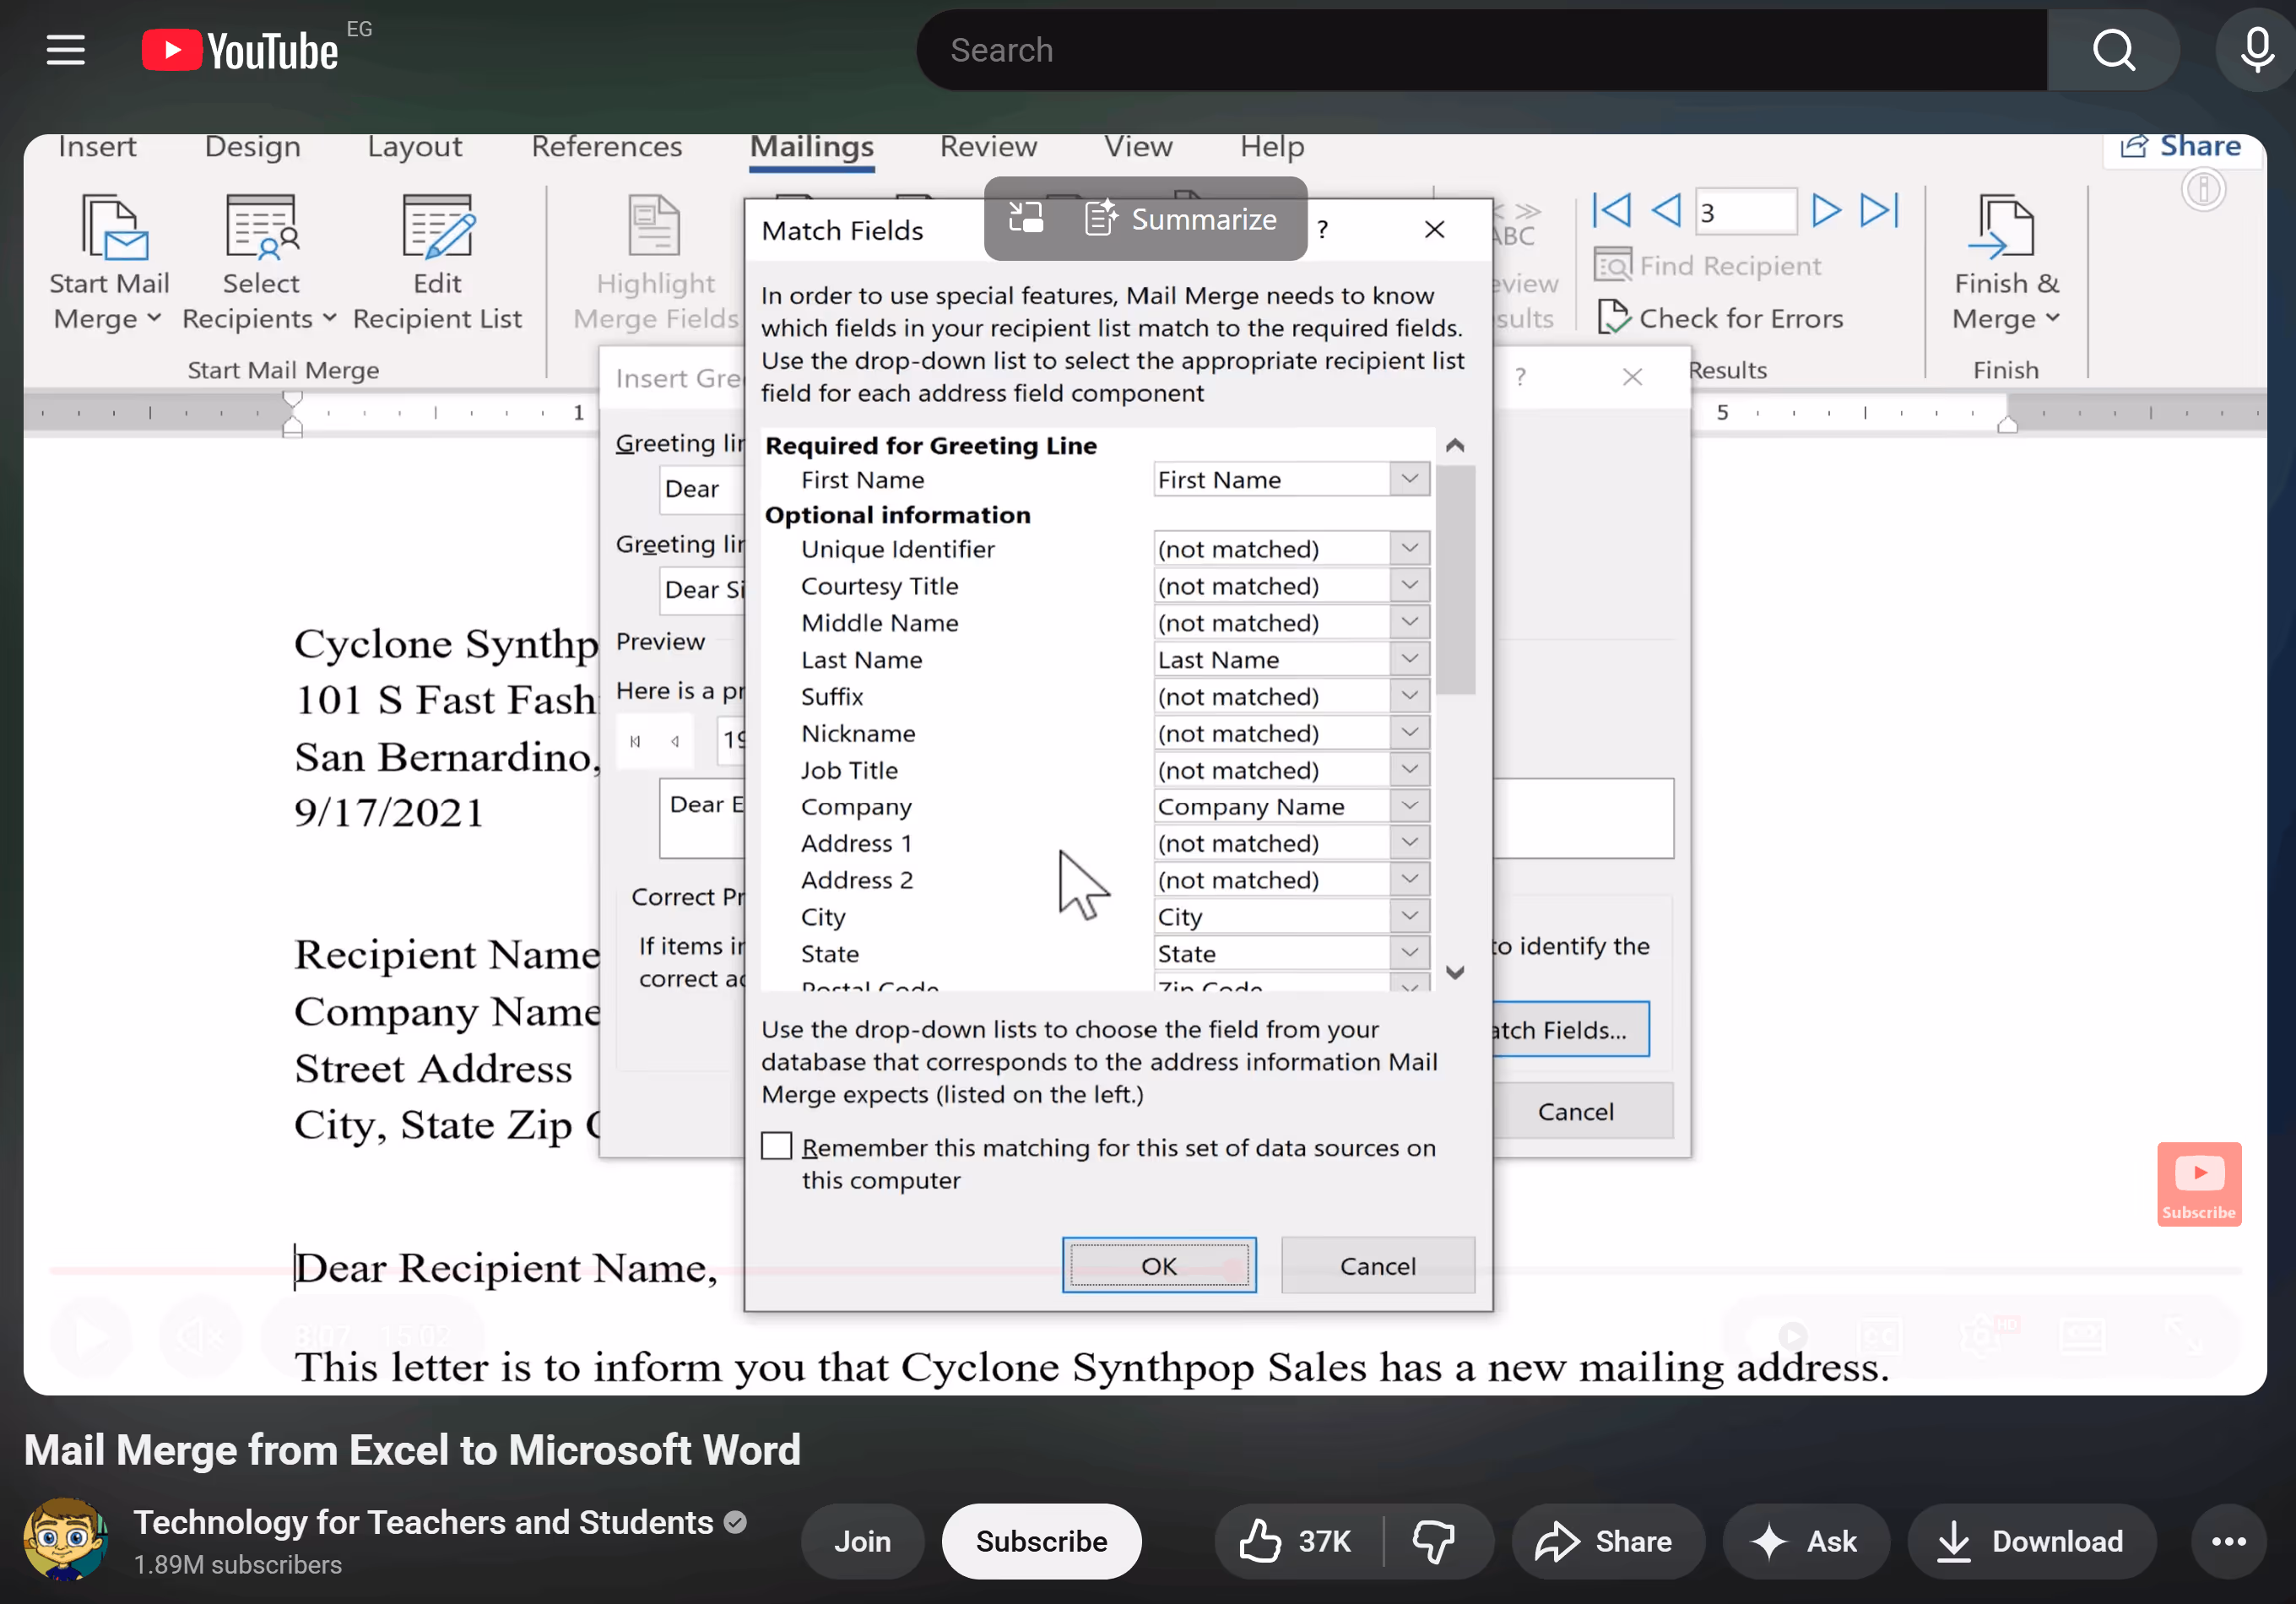Go to next record arrow
This screenshot has width=2296, height=1604.
[x=1826, y=210]
